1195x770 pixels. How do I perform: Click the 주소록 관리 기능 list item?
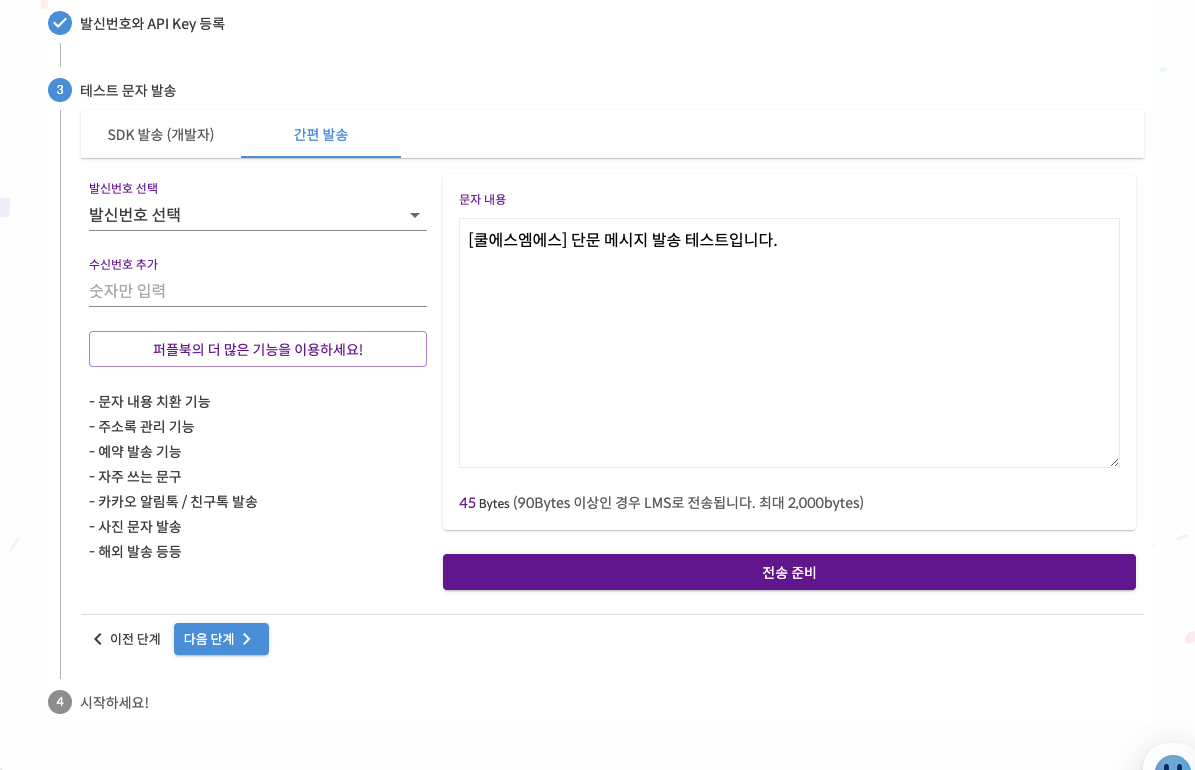[x=142, y=427]
